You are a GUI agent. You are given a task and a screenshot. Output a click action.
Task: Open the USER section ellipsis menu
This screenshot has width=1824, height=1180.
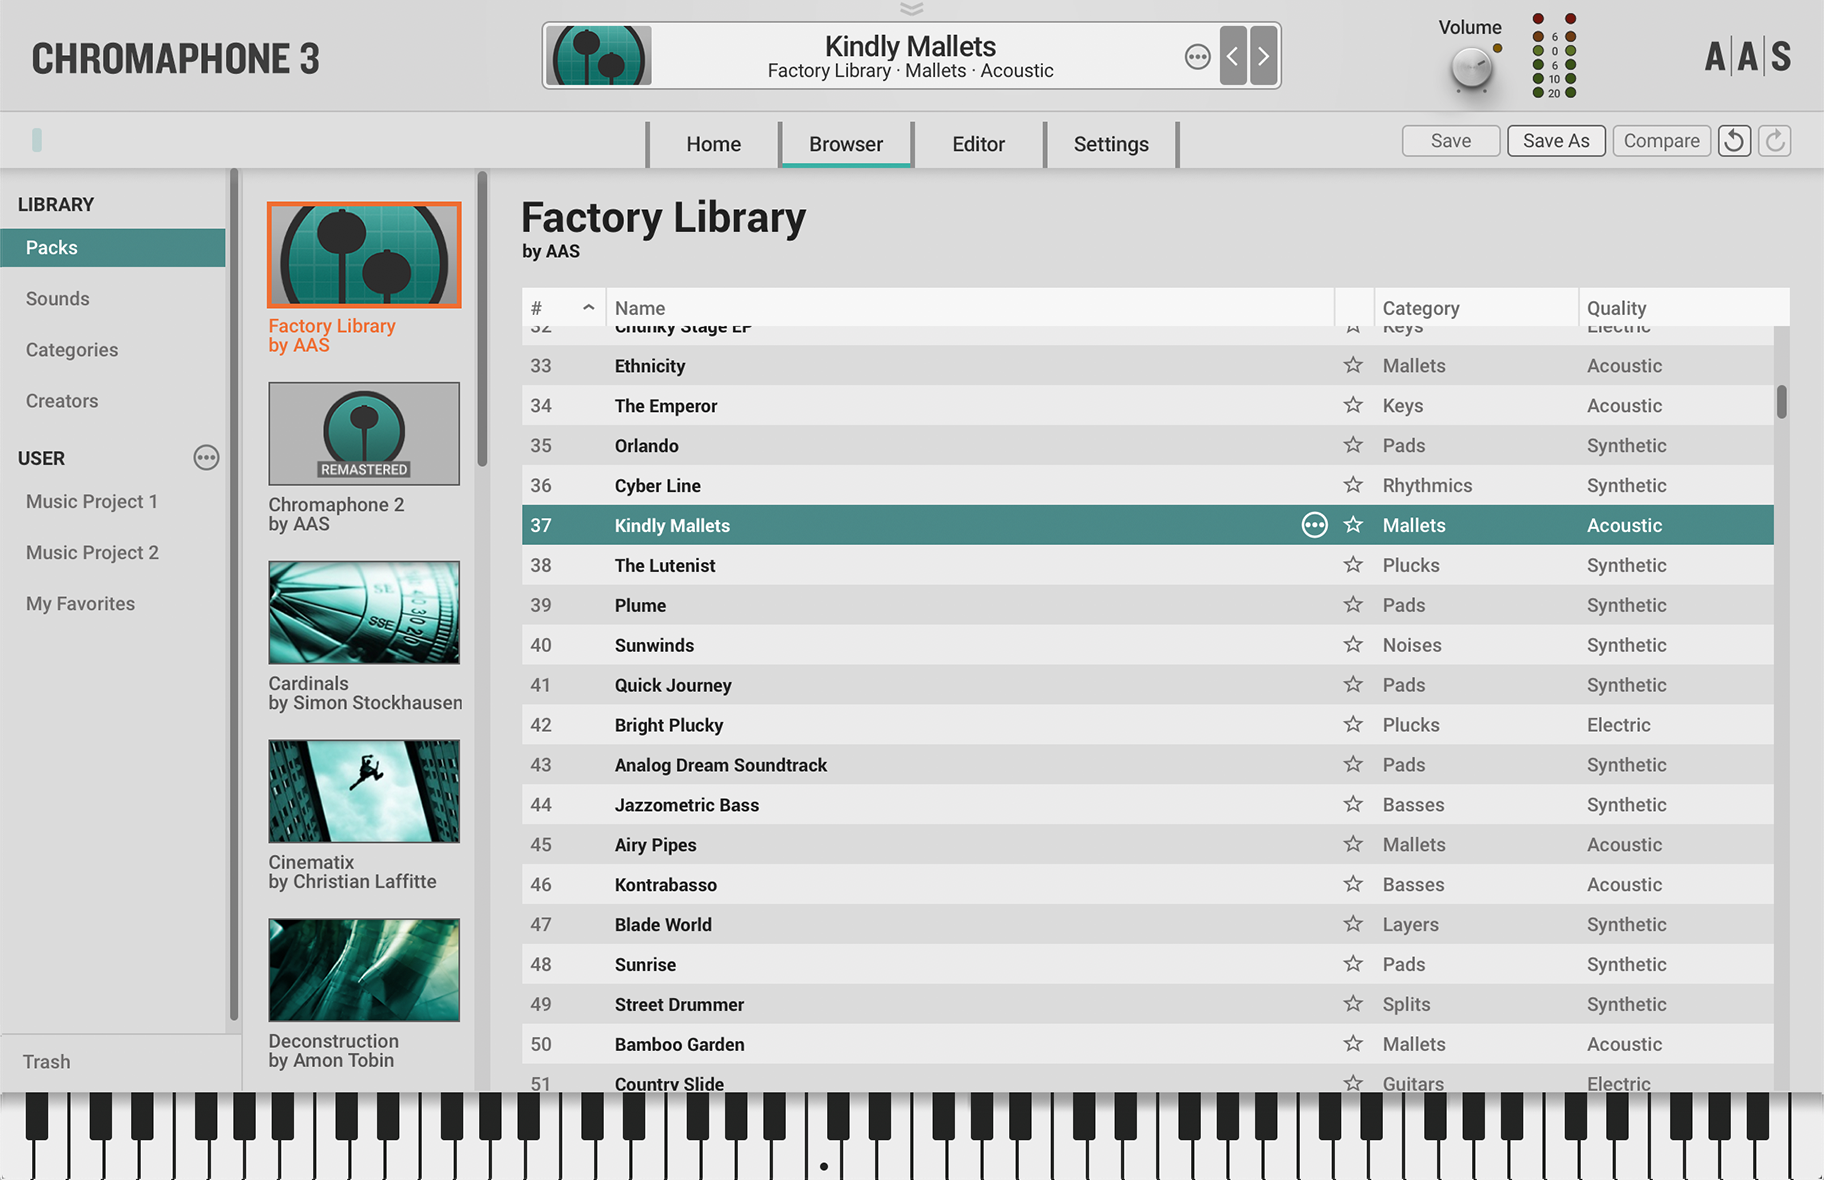tap(206, 458)
